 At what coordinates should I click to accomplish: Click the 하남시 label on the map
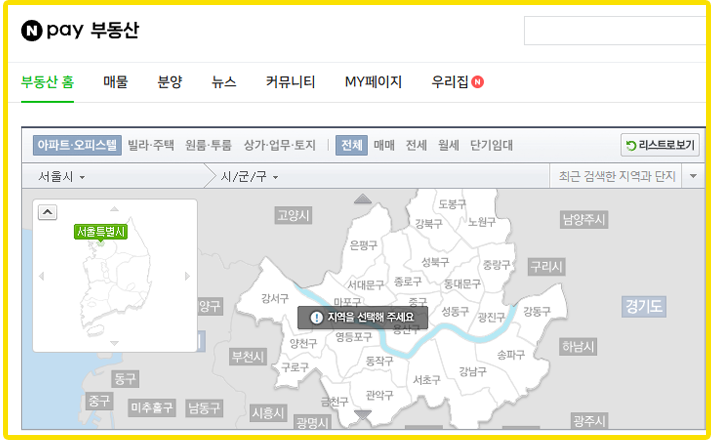click(578, 347)
